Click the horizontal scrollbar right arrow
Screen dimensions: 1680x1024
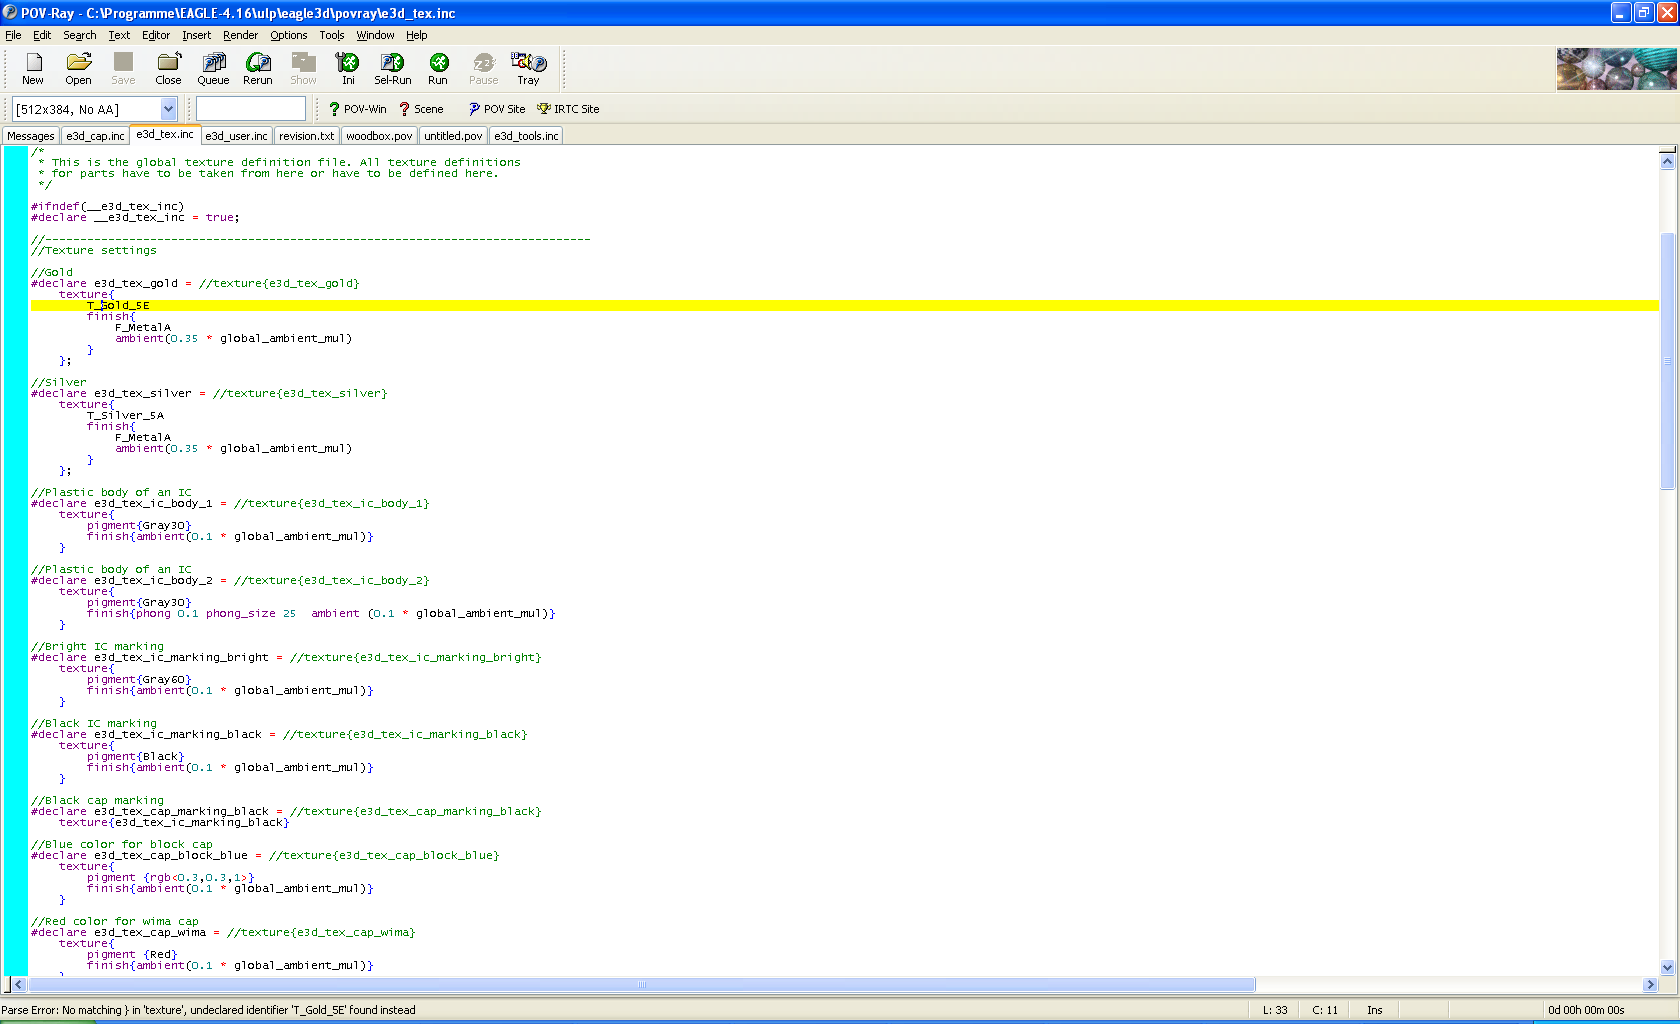pos(1650,984)
